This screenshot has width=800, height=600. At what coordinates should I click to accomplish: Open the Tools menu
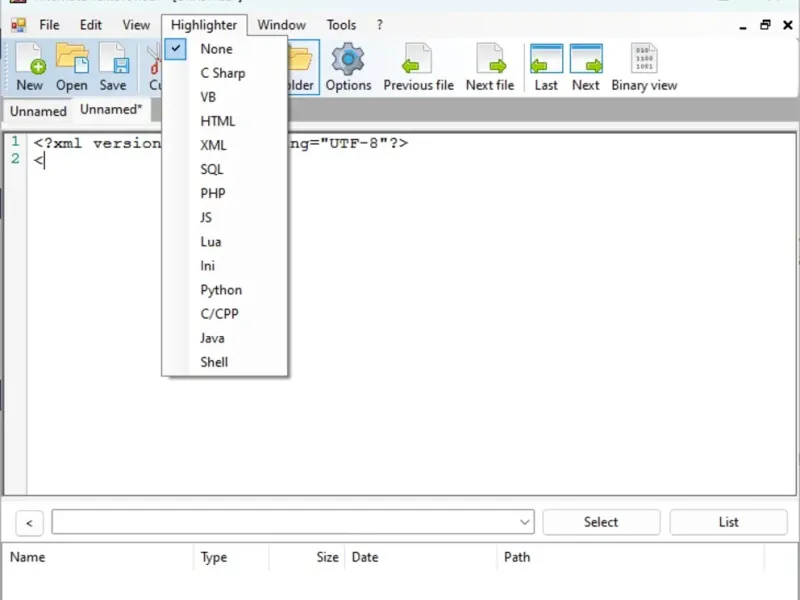point(341,24)
